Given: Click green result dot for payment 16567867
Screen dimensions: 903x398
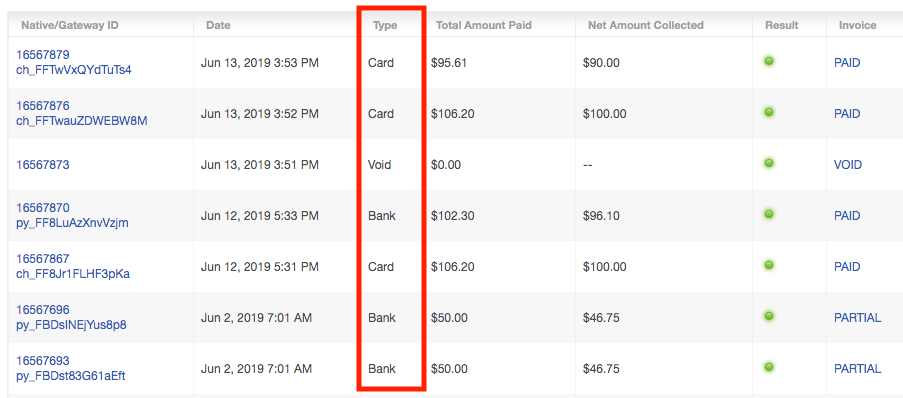Looking at the screenshot, I should (768, 266).
